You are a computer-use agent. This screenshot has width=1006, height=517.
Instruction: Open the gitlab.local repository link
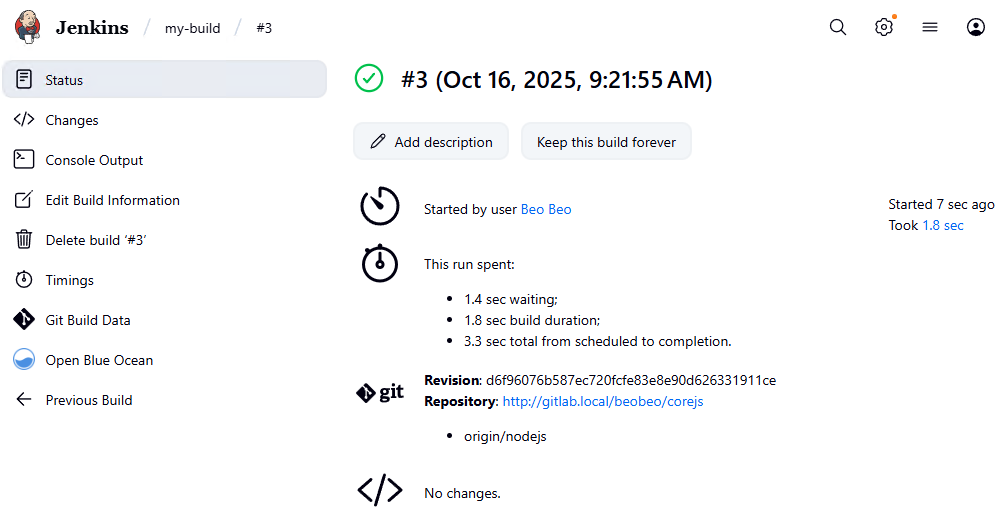point(602,401)
